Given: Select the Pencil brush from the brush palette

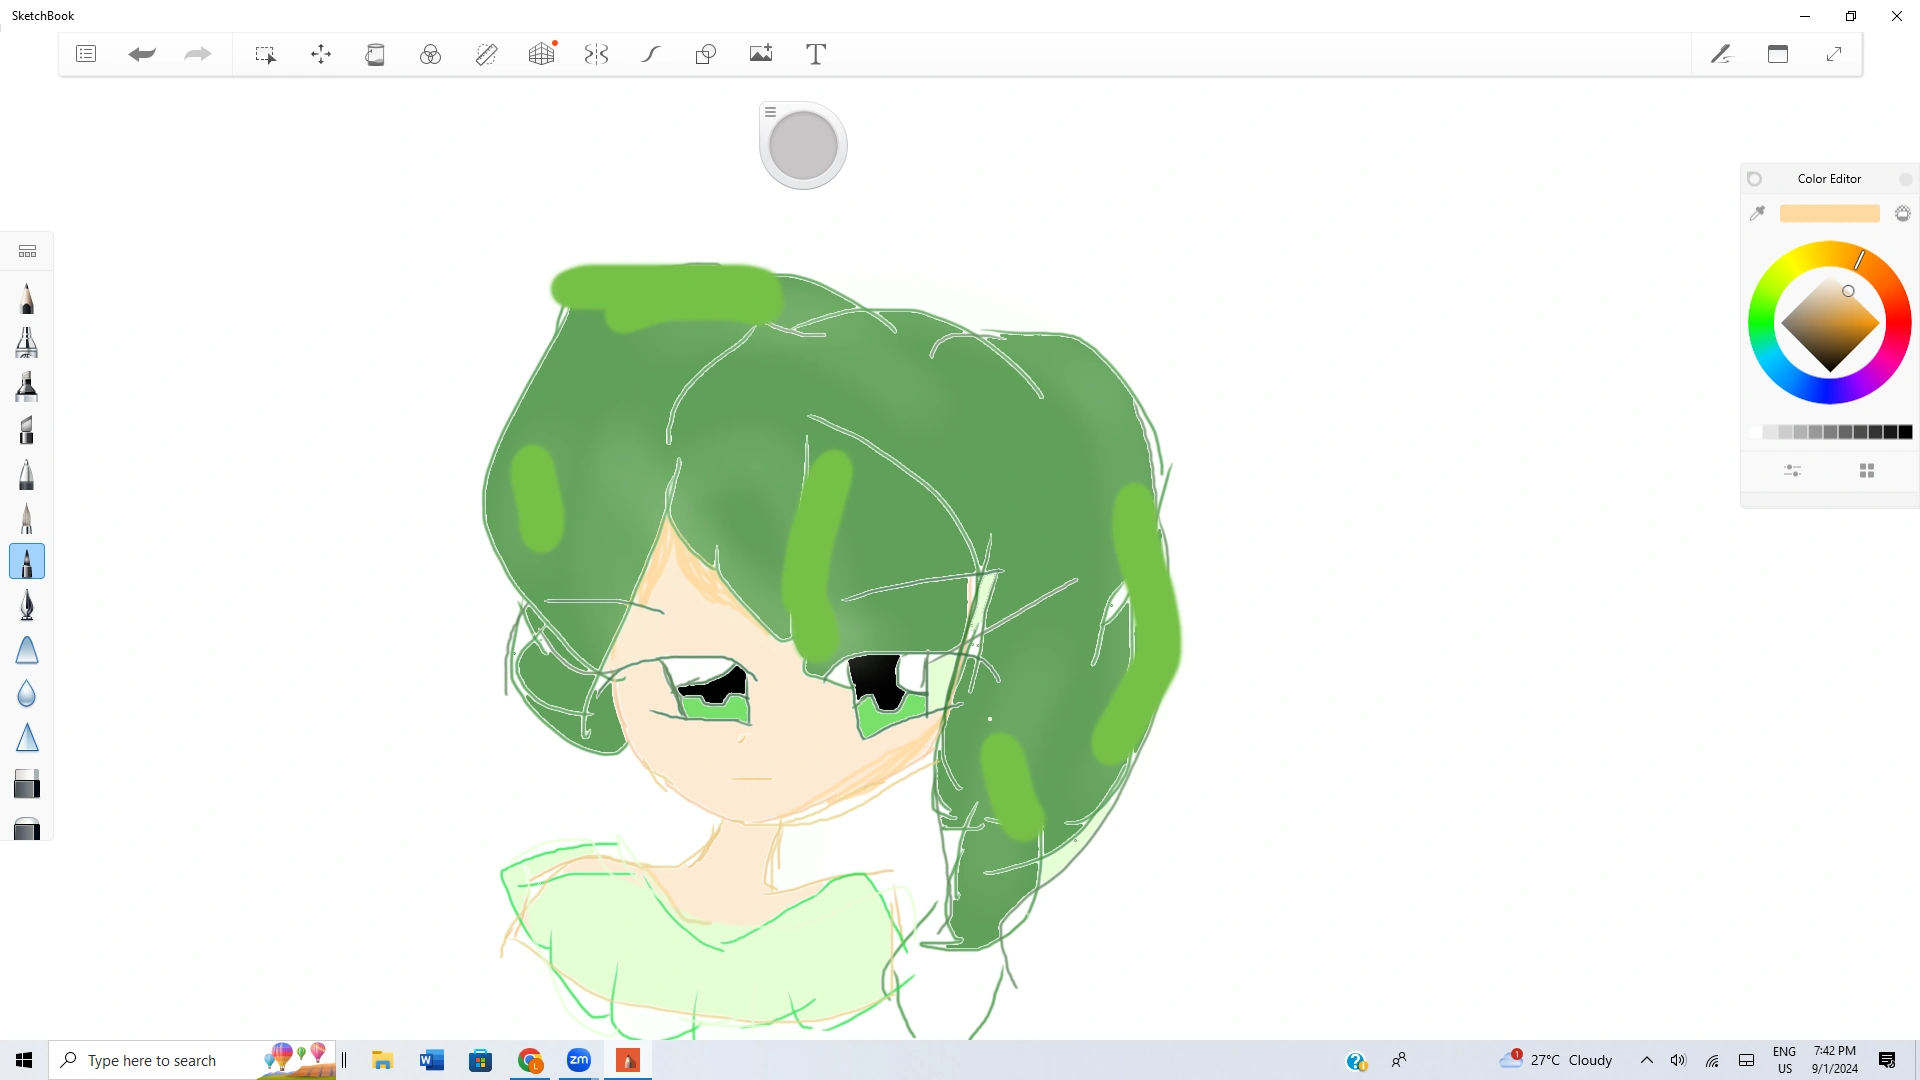Looking at the screenshot, I should 27,297.
